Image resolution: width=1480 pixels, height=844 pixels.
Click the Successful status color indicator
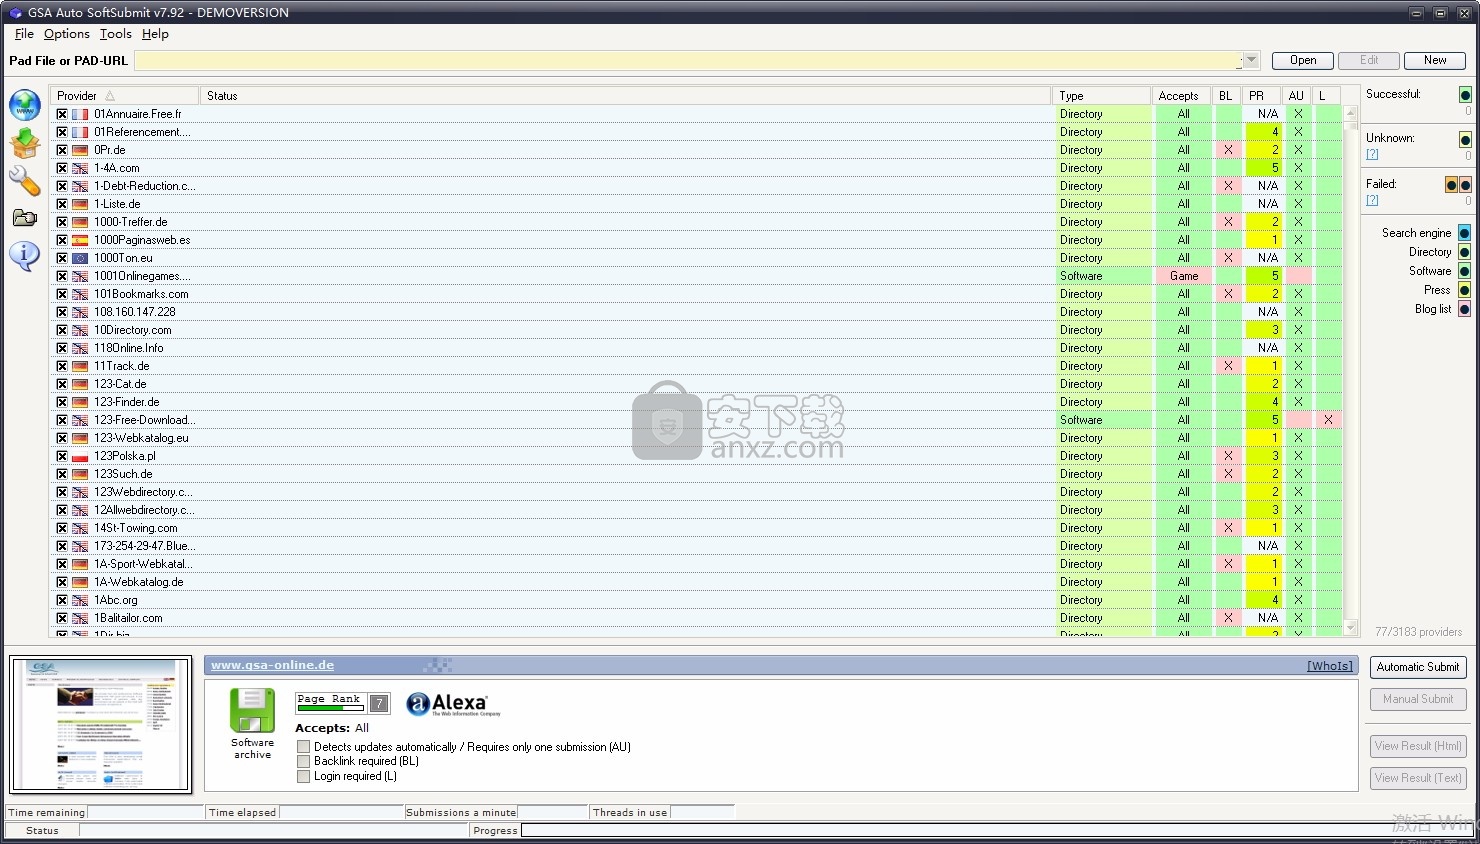click(x=1465, y=95)
